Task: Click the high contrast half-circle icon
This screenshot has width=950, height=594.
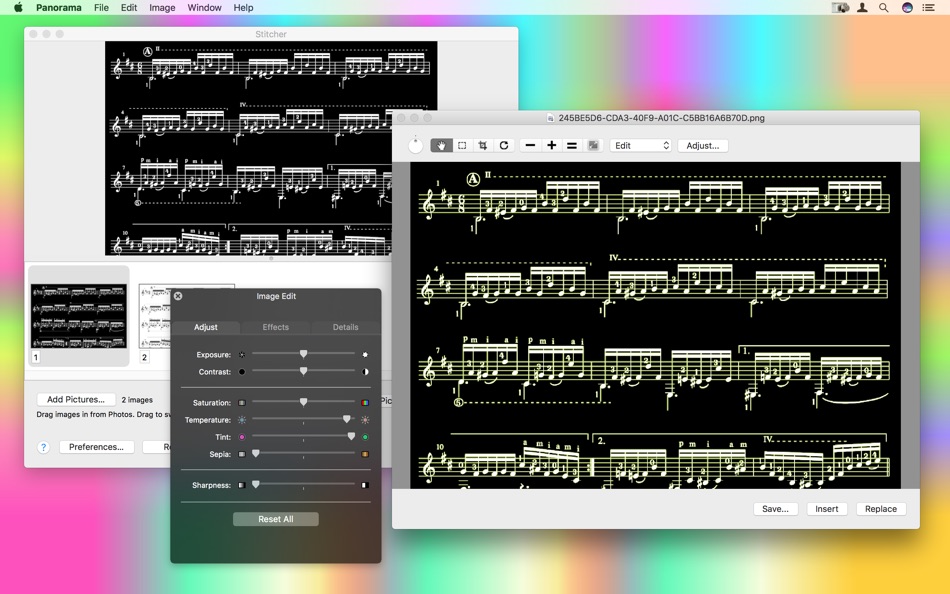Action: point(365,372)
